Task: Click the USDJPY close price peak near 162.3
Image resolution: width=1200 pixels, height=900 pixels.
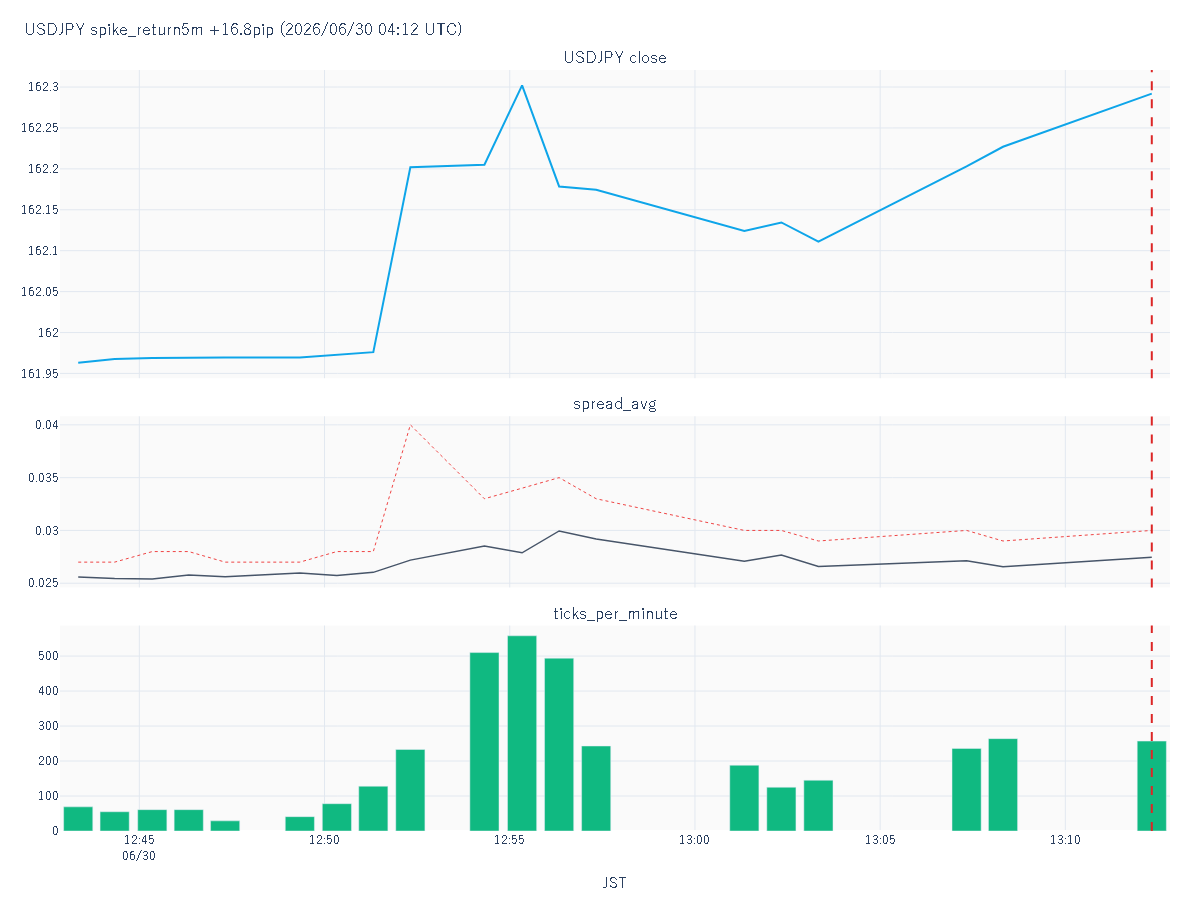Action: click(522, 85)
